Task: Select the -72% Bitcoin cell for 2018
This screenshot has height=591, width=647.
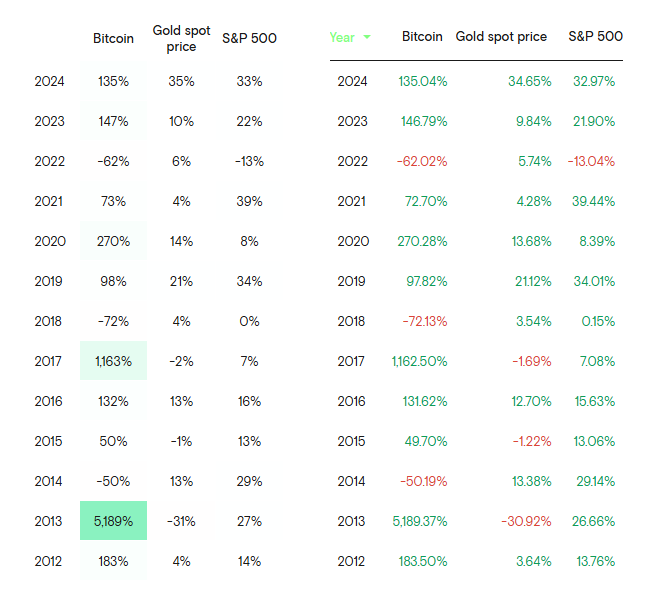Action: coord(113,321)
